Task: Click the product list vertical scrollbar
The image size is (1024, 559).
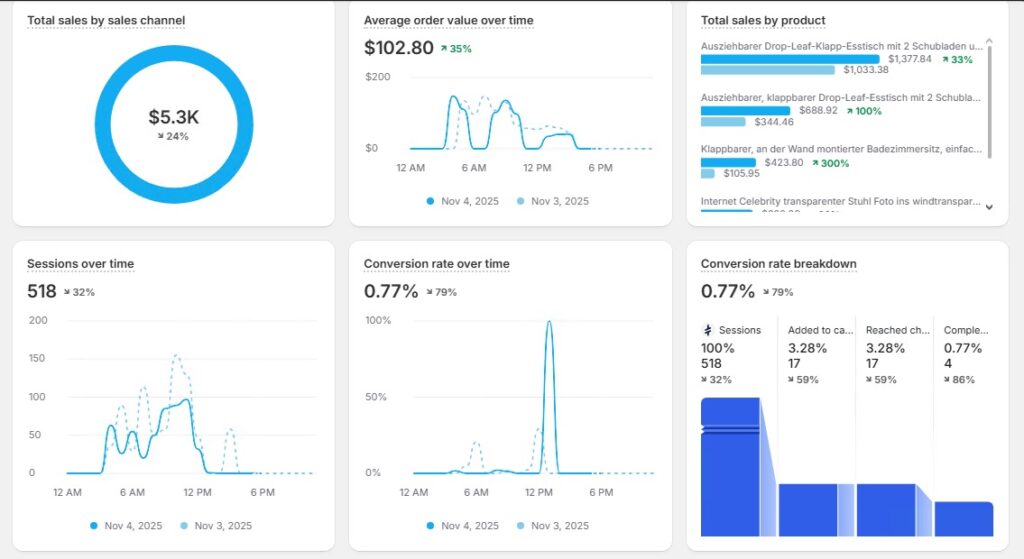Action: pyautogui.click(x=989, y=100)
